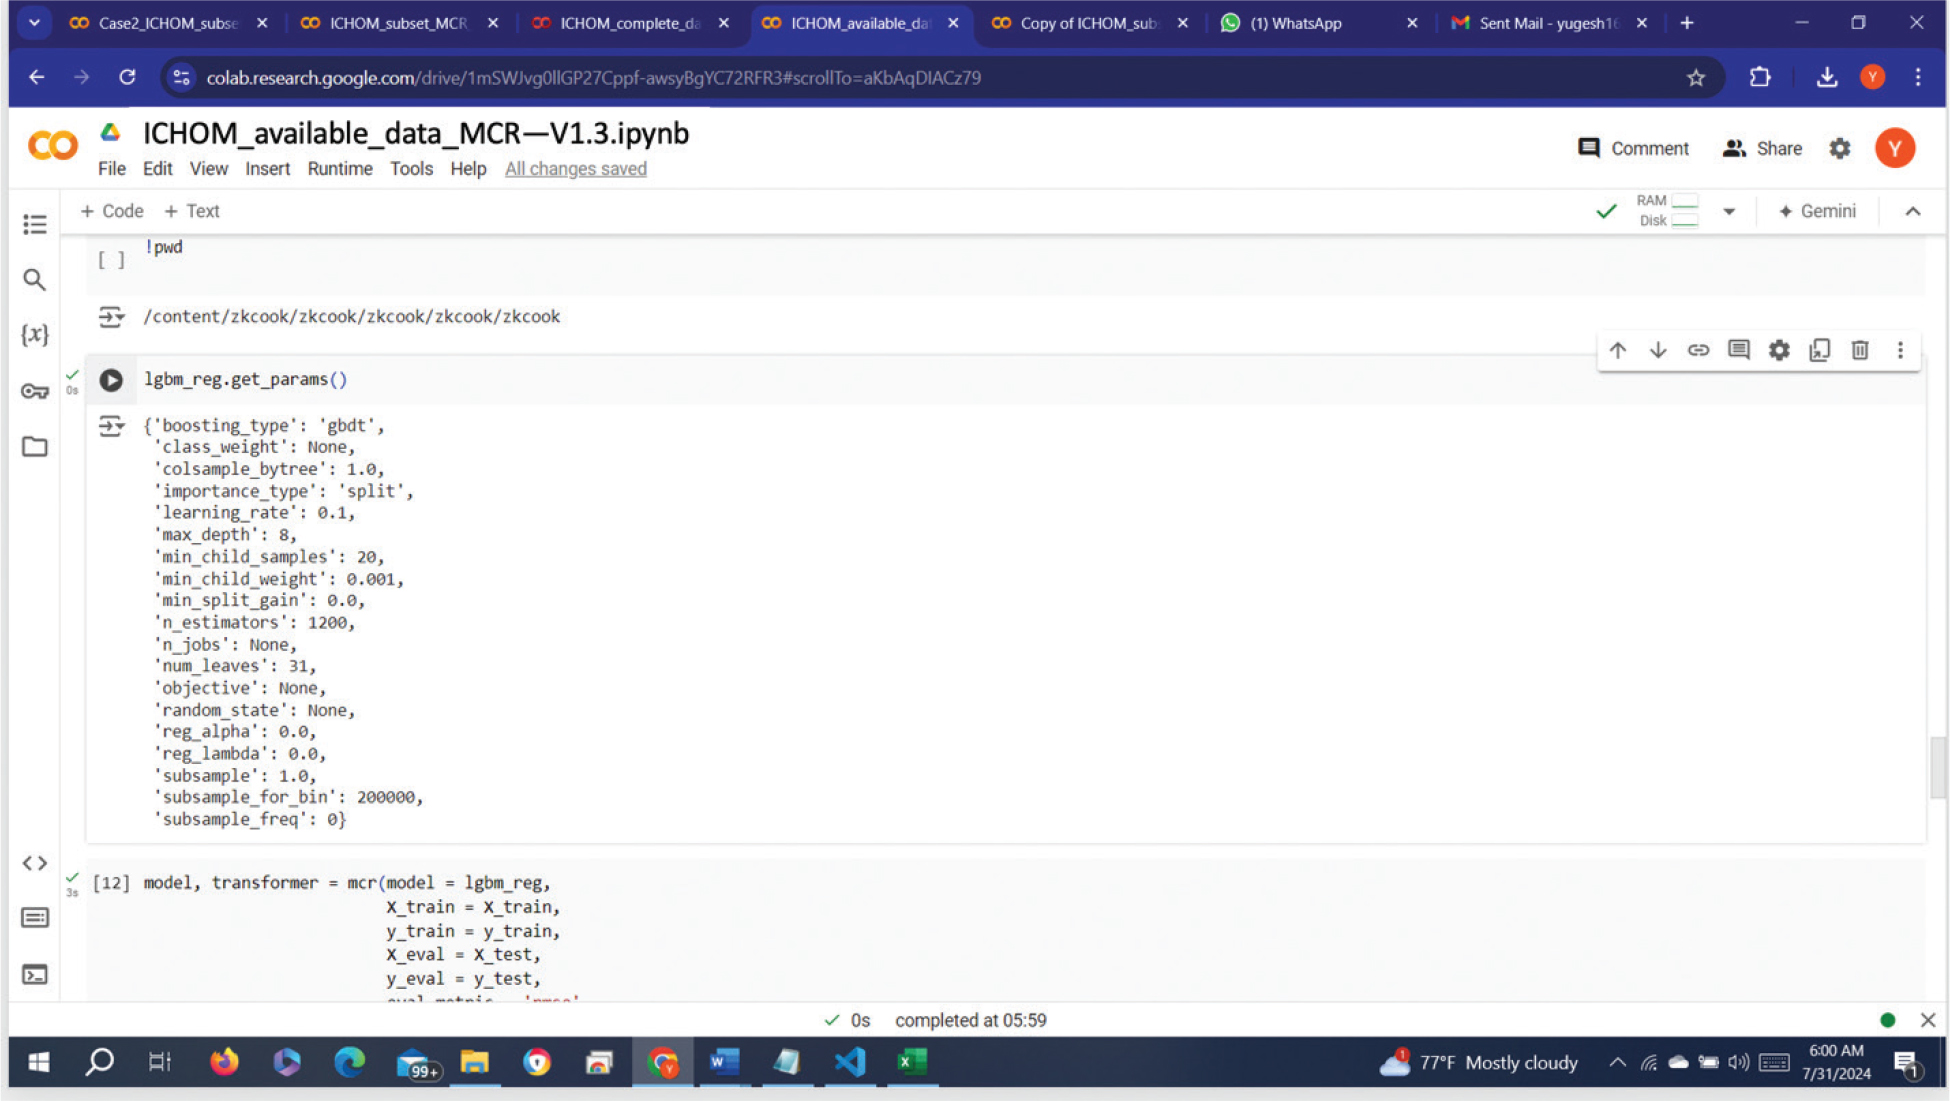The height and width of the screenshot is (1101, 1950).
Task: Copy link to cell icon
Action: (x=1698, y=350)
